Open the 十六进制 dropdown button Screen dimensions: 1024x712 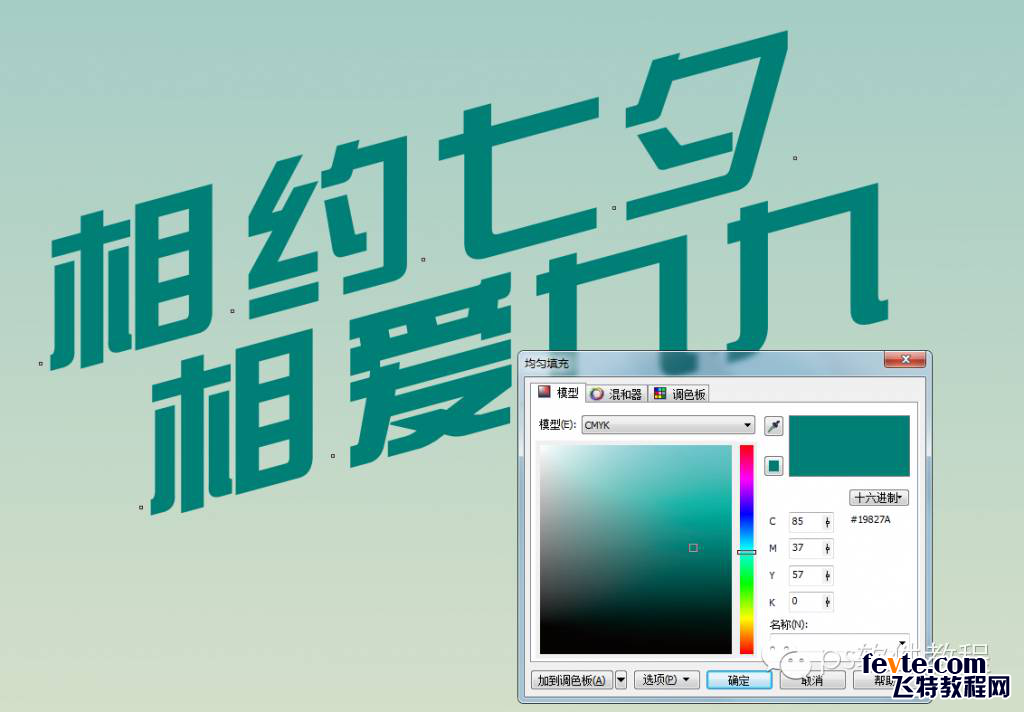point(878,498)
